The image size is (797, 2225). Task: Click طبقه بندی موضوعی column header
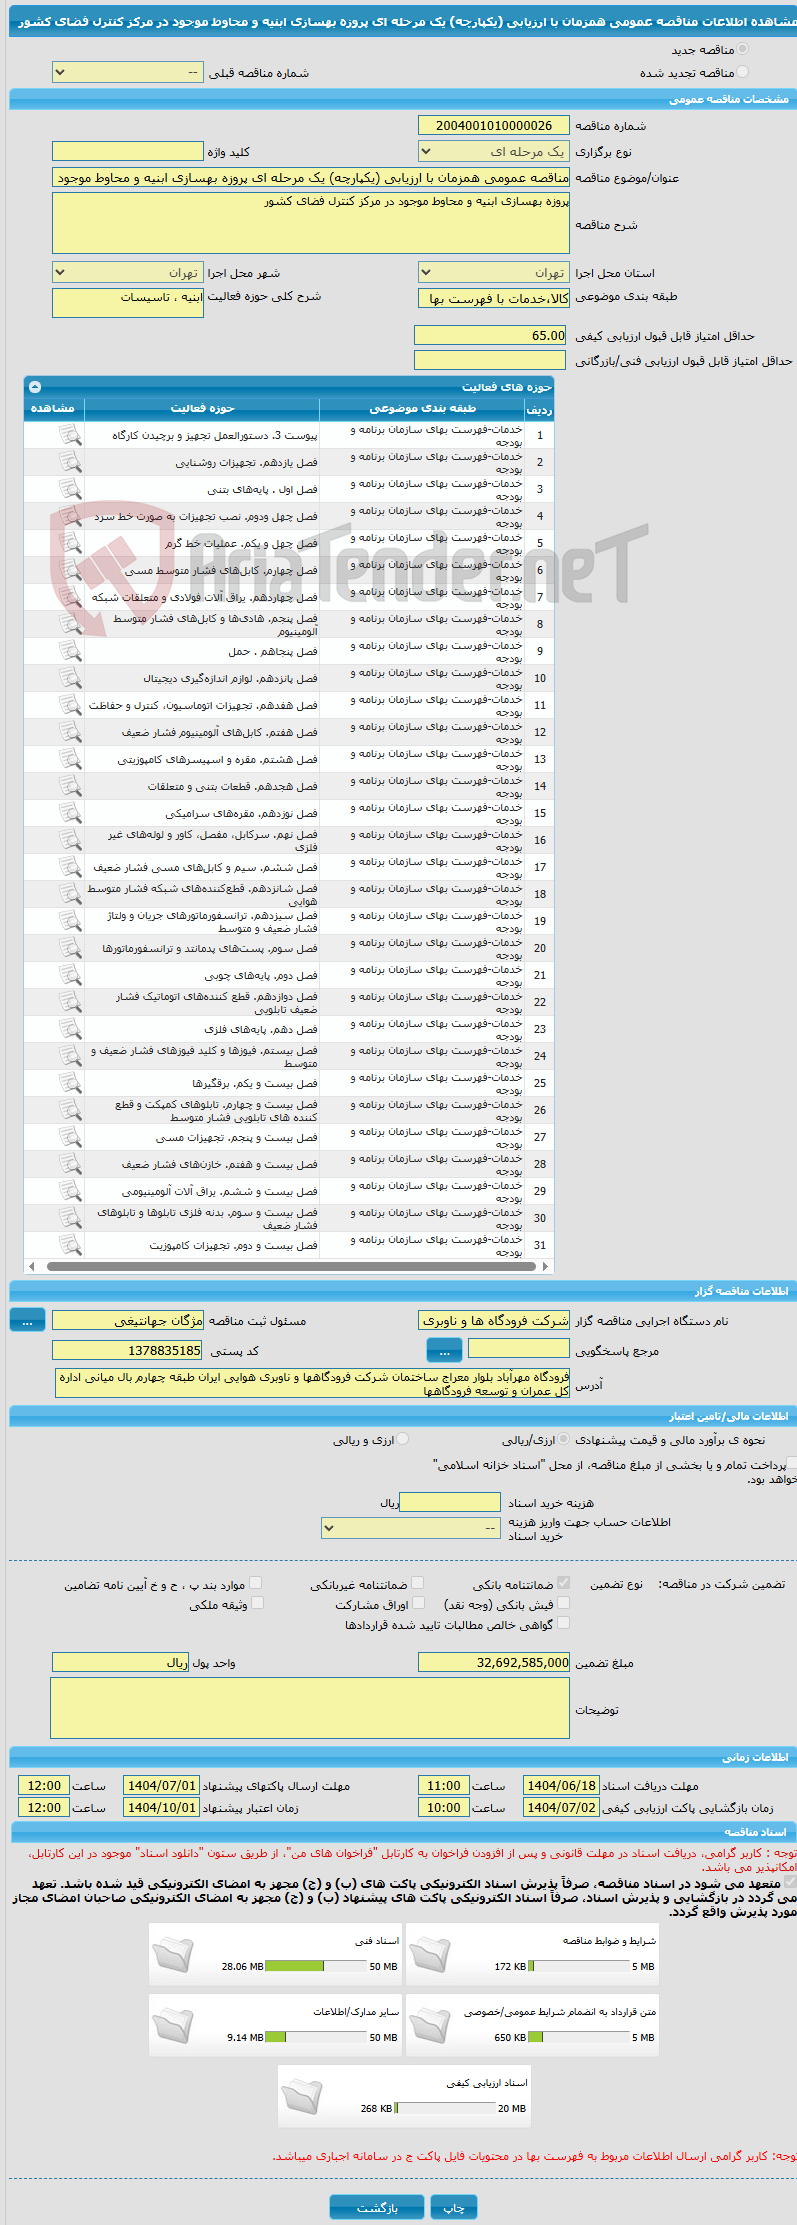tap(422, 408)
